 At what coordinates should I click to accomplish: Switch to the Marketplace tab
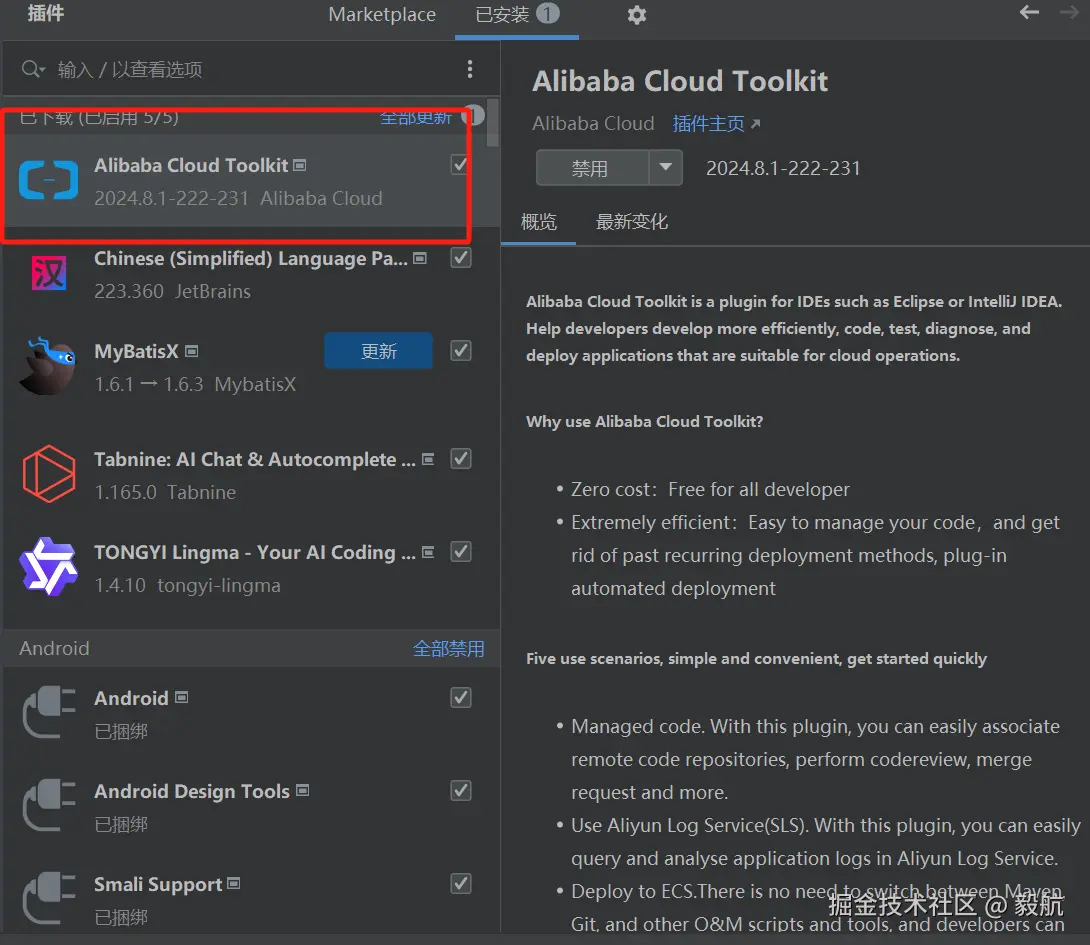[x=382, y=15]
